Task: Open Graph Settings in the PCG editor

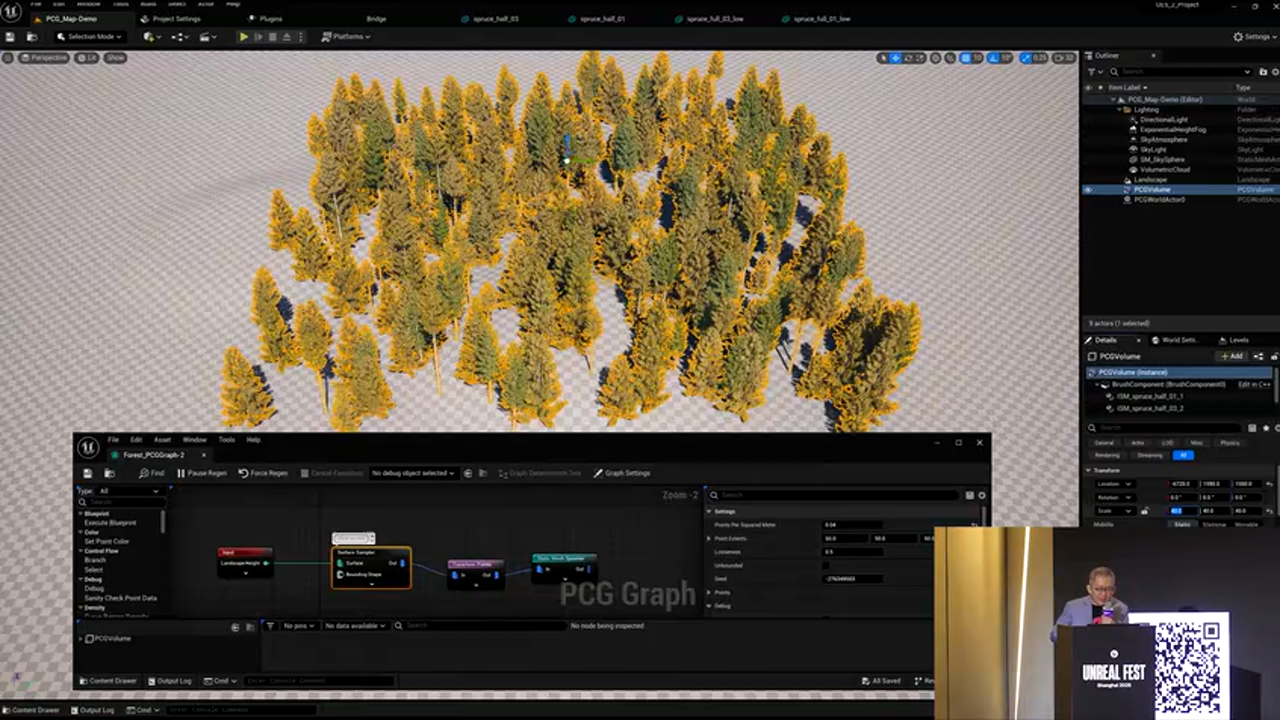Action: [x=622, y=473]
